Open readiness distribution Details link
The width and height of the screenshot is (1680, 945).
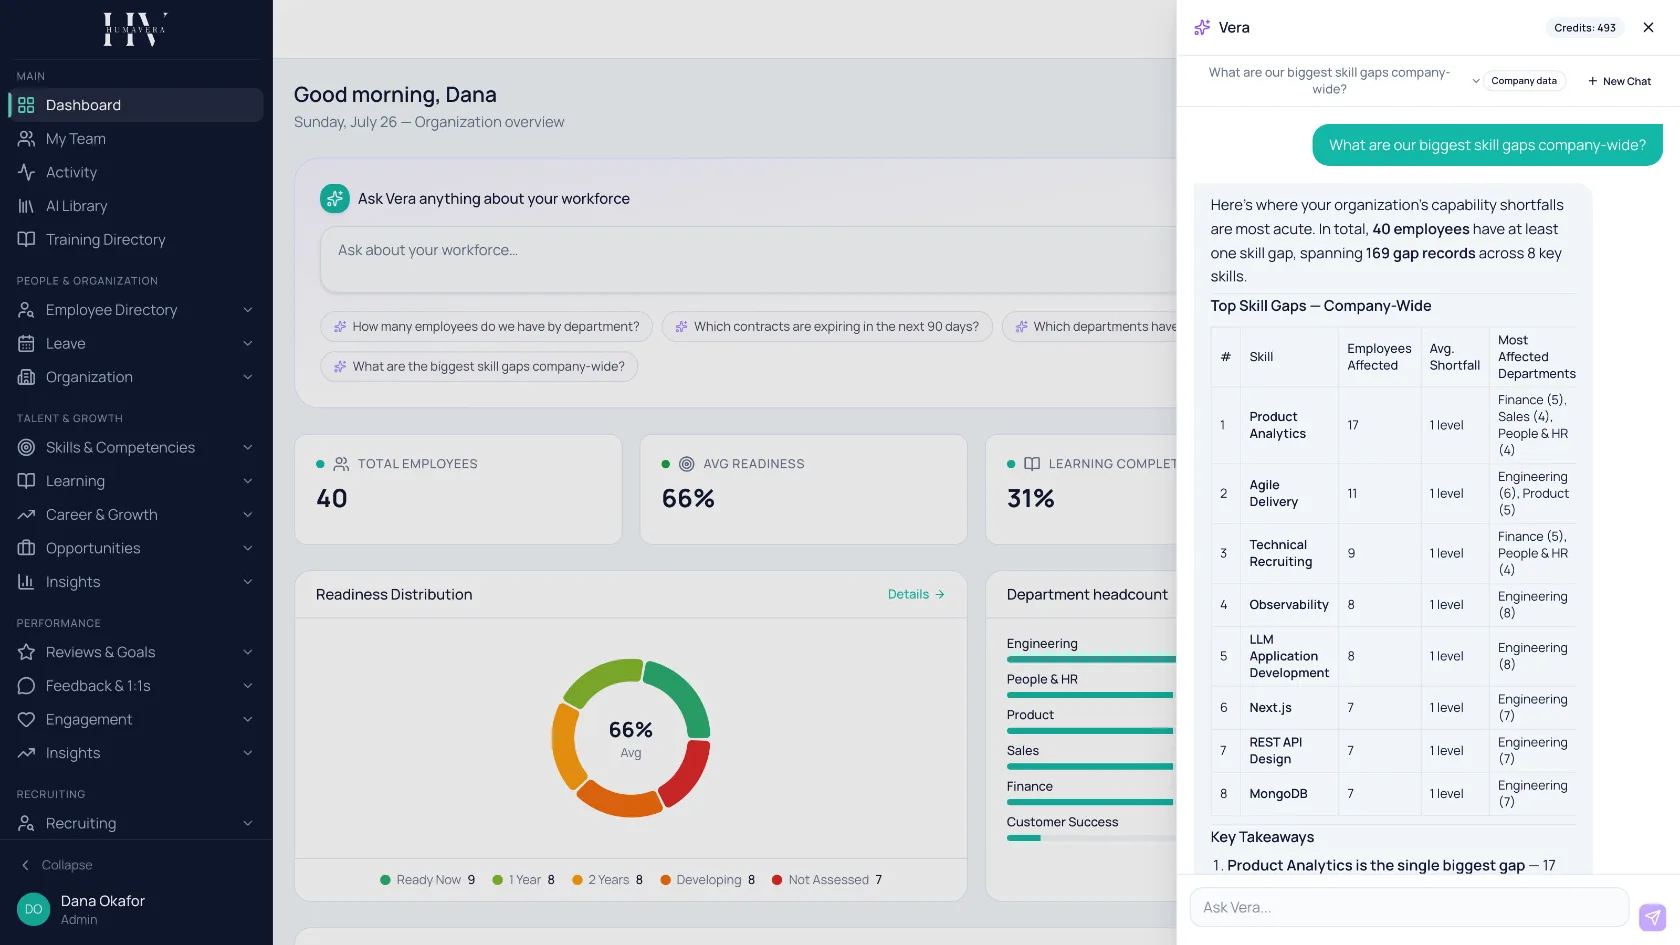coord(916,594)
